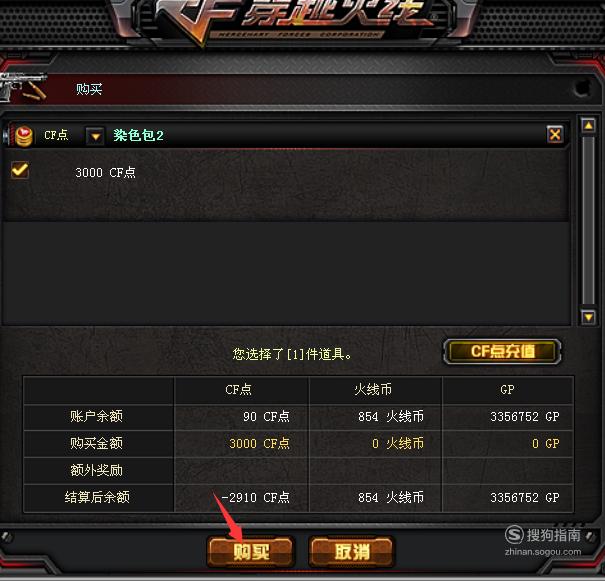Screen dimensions: 605x581
Task: Click the round knob in header bar
Action: [581, 88]
